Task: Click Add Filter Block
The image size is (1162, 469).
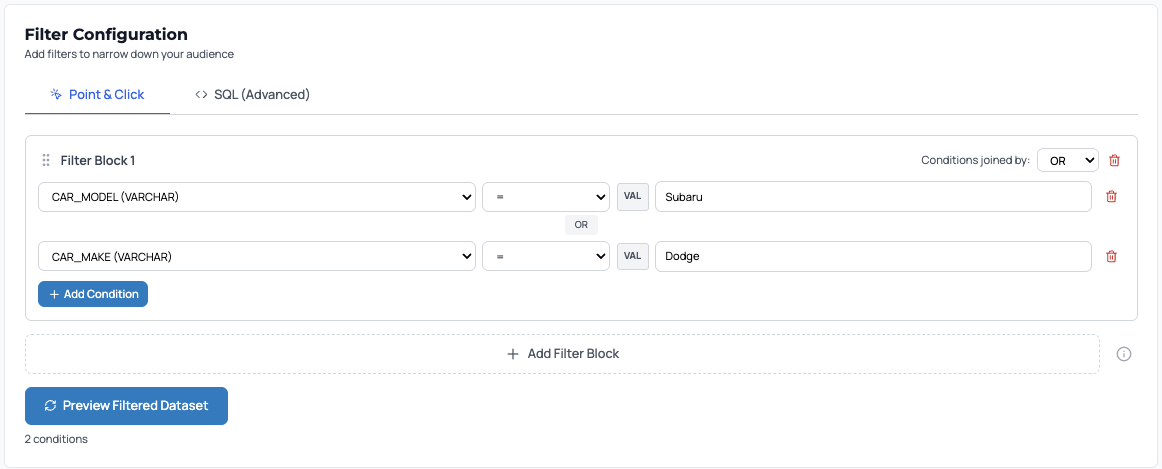Action: [562, 354]
